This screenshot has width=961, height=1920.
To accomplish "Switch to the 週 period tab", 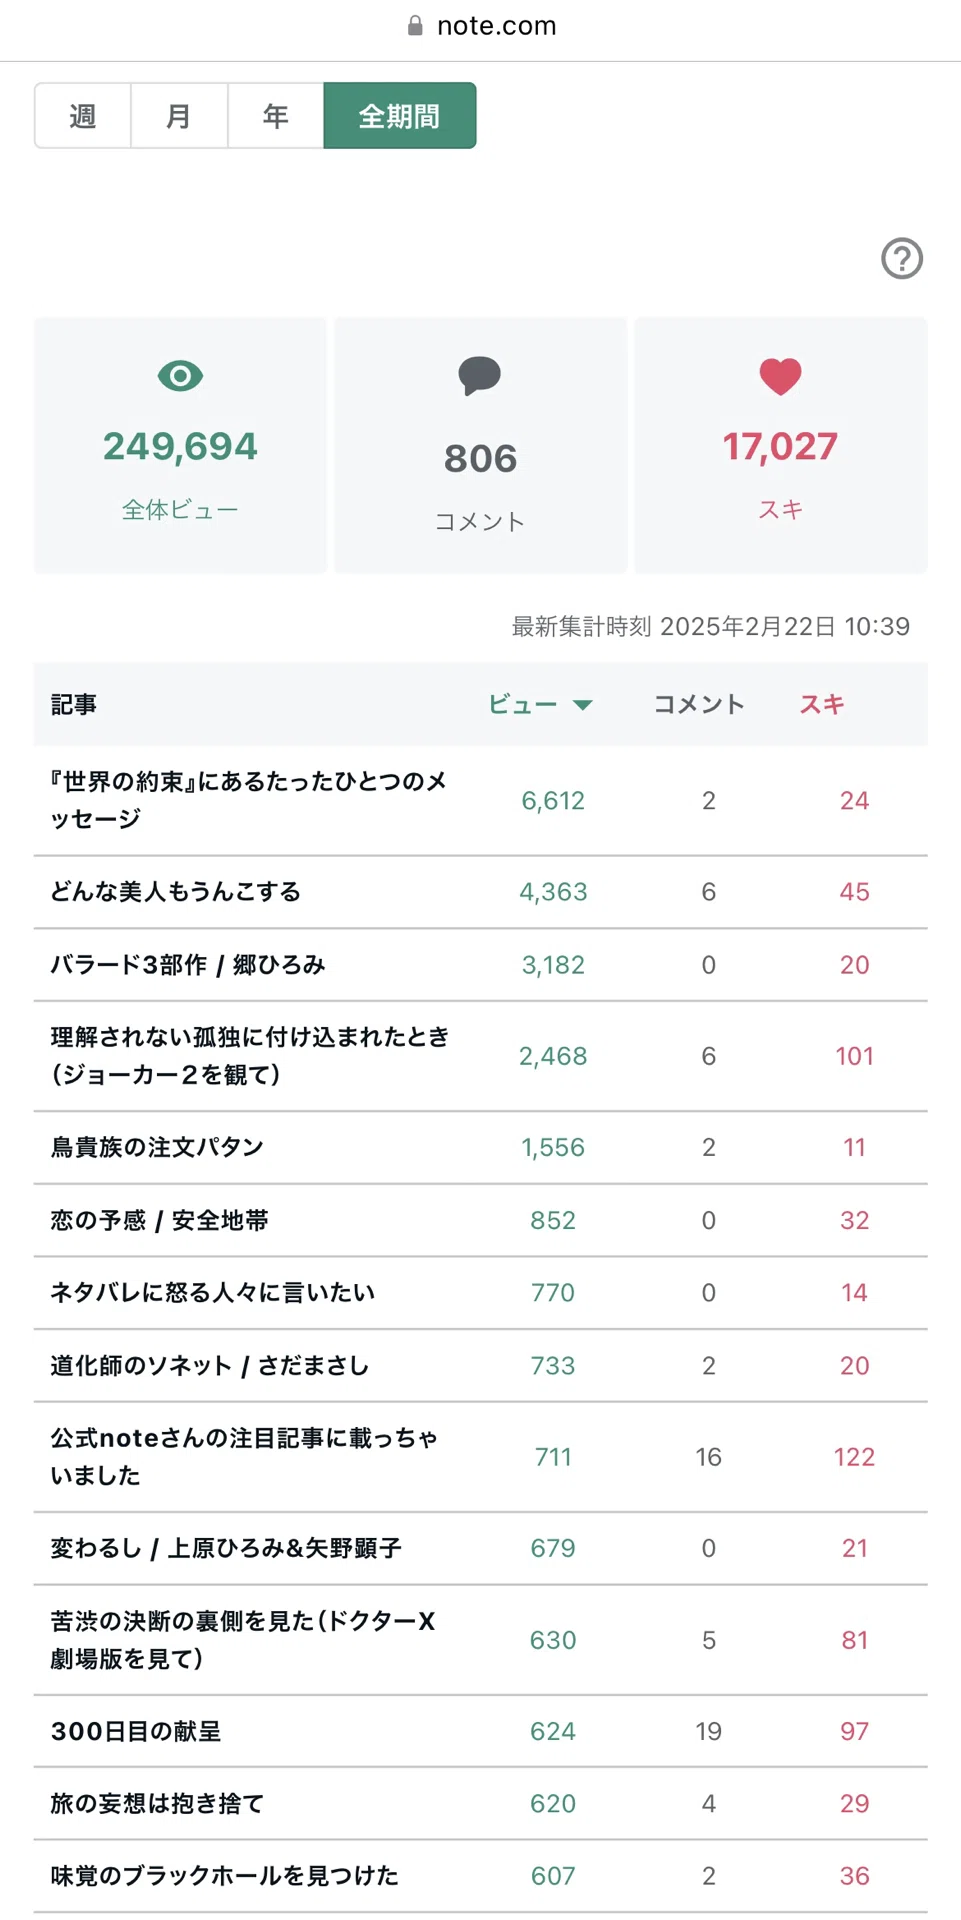I will [83, 116].
